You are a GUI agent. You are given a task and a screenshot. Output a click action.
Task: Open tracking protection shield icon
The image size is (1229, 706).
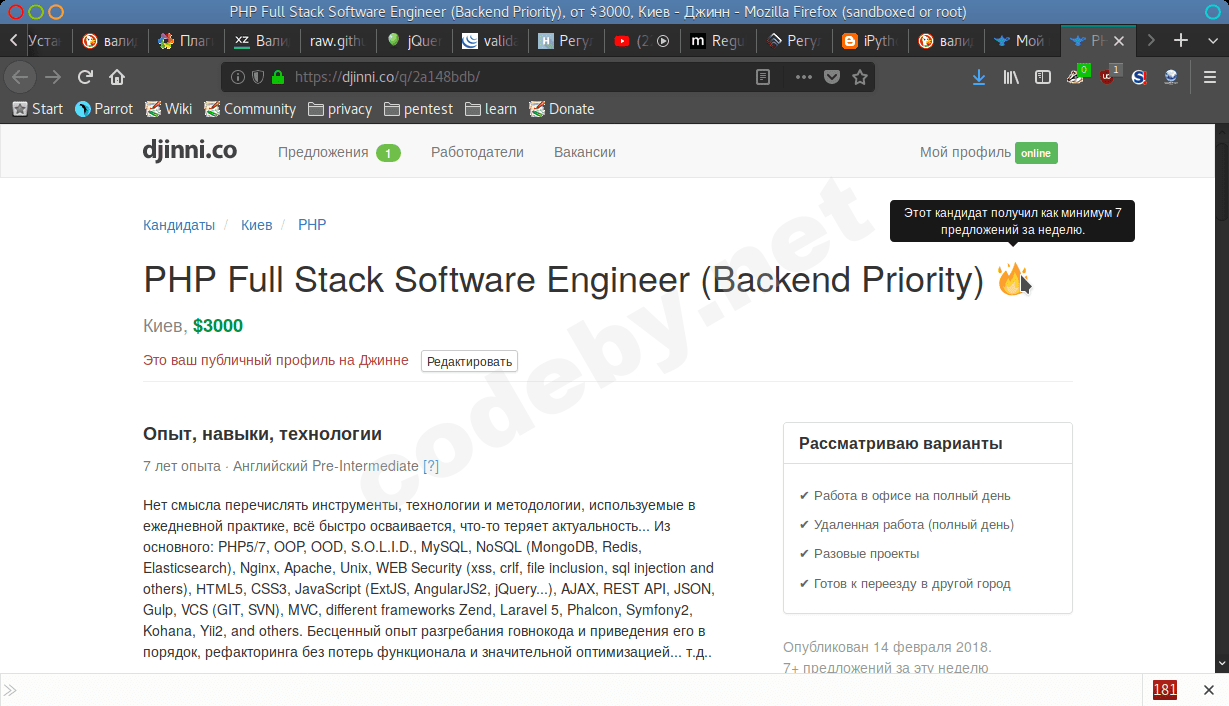point(257,77)
